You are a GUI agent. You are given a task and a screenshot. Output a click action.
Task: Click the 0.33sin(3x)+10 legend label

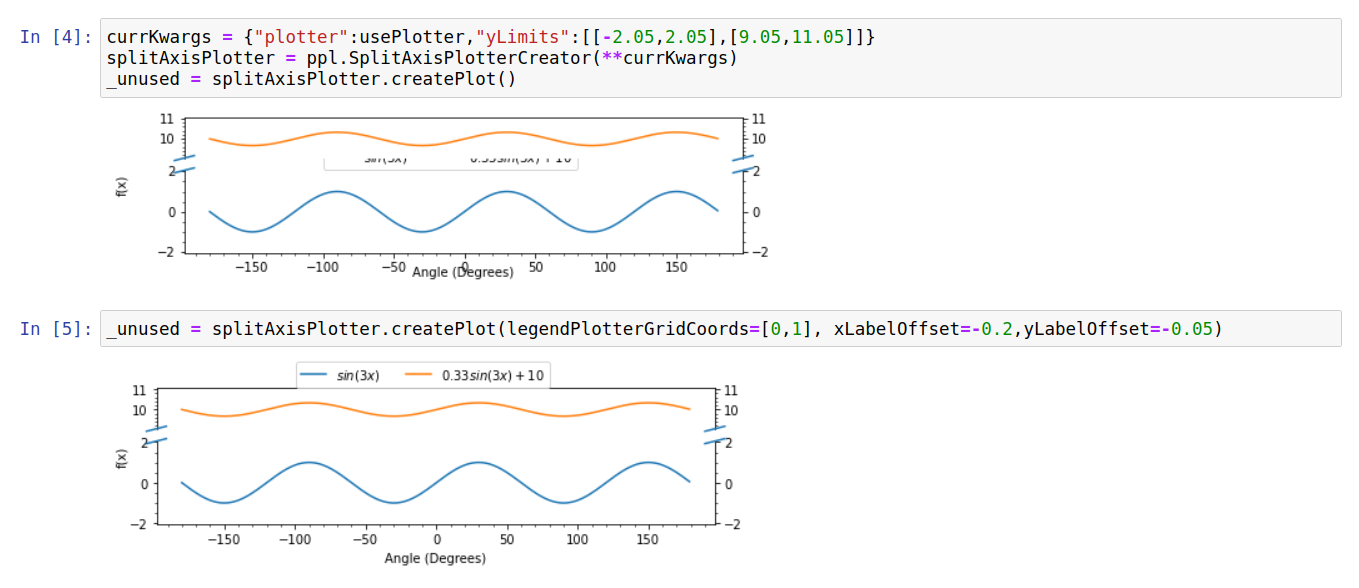492,376
